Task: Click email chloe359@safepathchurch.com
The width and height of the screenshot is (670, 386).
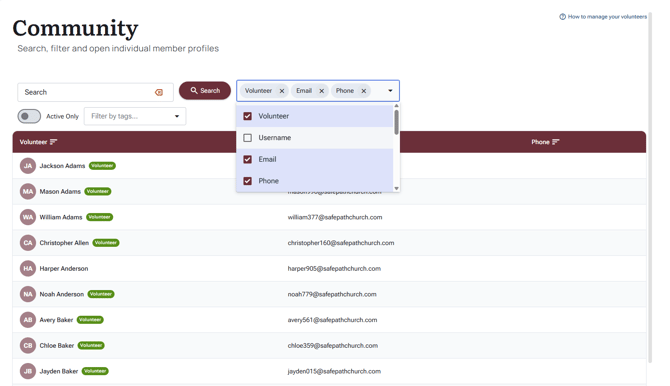Action: coord(333,345)
